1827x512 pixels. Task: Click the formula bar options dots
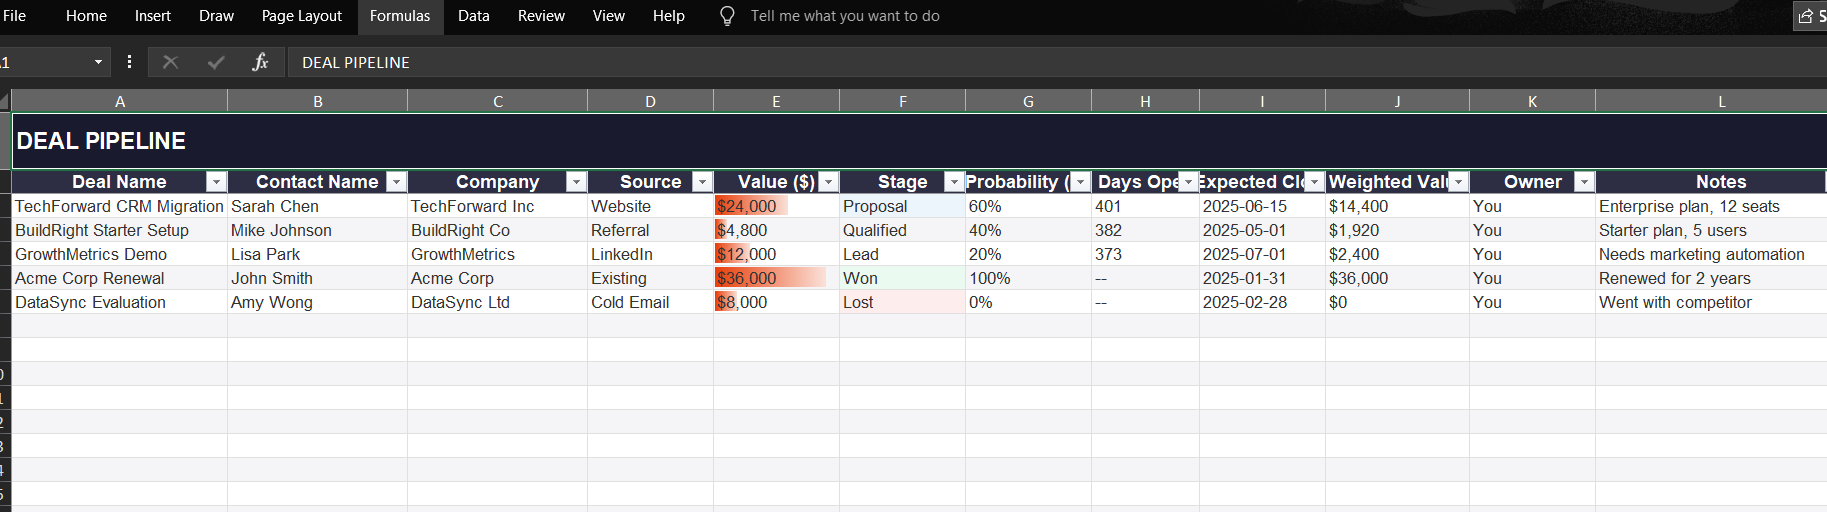click(129, 62)
